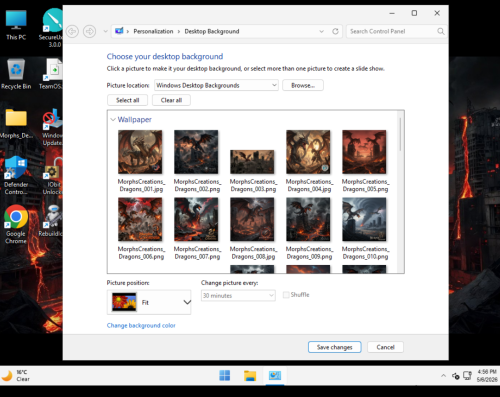The width and height of the screenshot is (500, 397).
Task: Open This PC desktop icon
Action: pos(16,25)
